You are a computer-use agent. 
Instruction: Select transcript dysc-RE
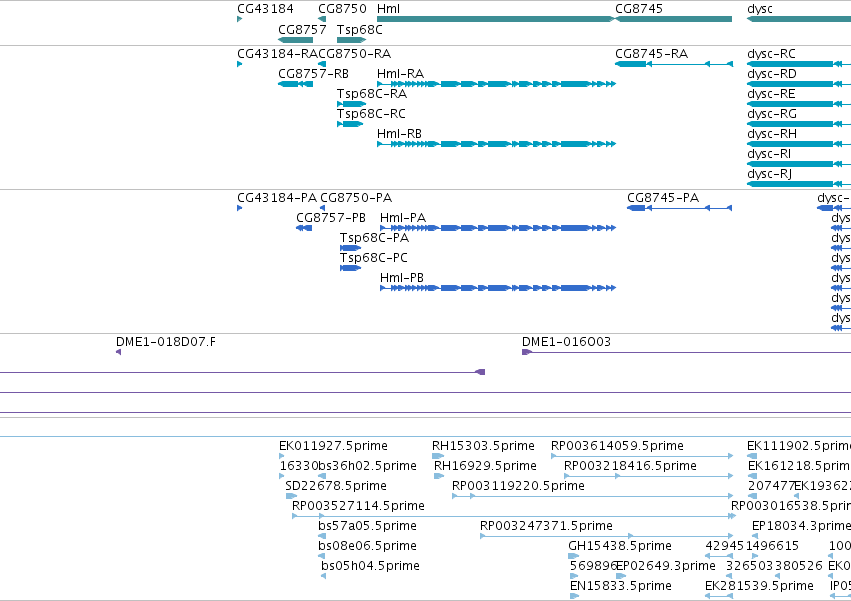(799, 104)
